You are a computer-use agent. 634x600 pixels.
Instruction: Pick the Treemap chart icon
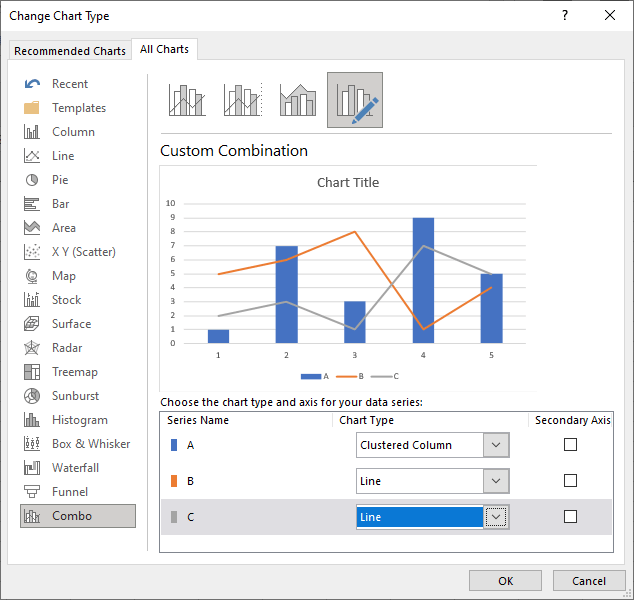tap(32, 372)
